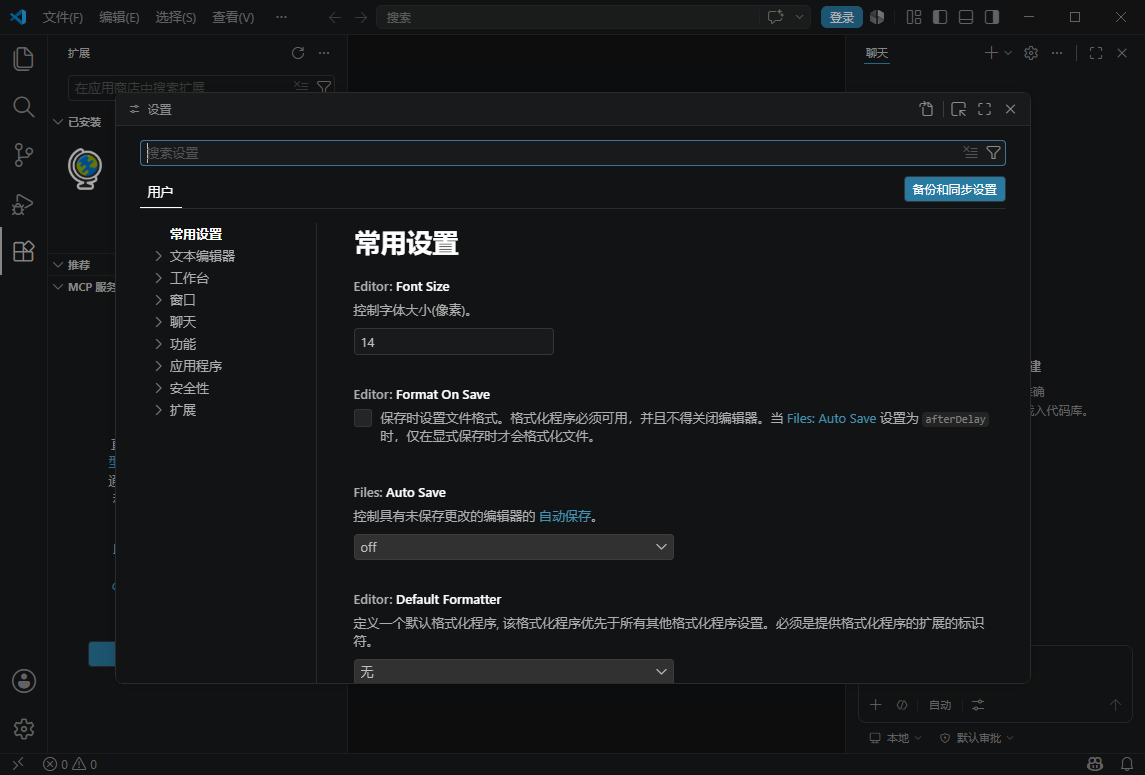
Task: Customize layout icon in title bar
Action: tap(914, 17)
